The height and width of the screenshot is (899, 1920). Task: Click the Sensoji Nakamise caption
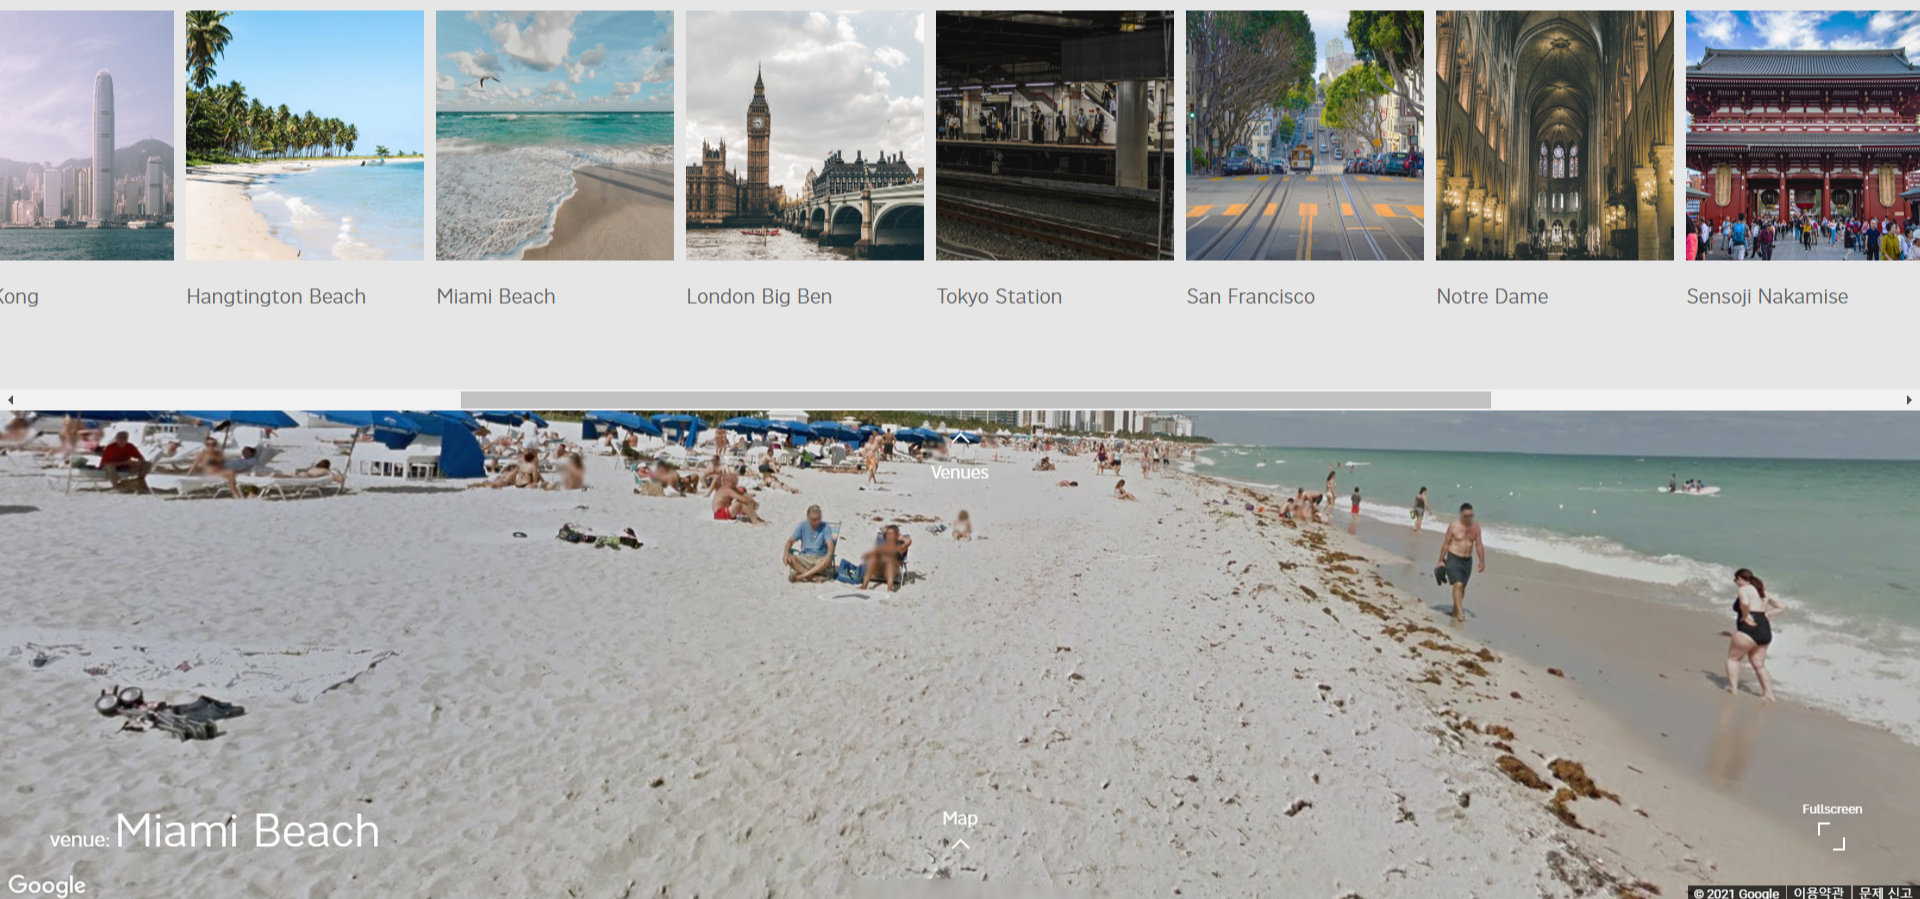point(1767,297)
